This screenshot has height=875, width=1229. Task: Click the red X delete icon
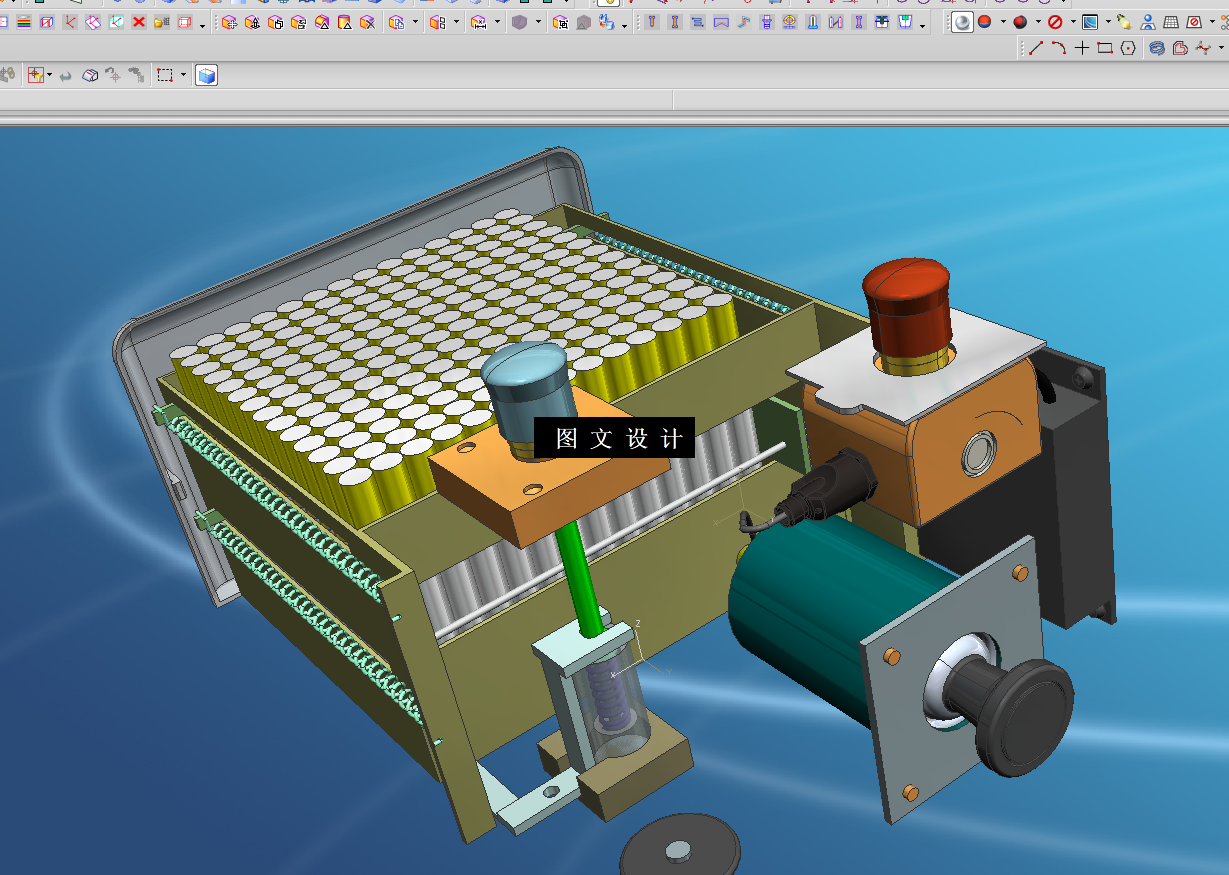tap(139, 22)
